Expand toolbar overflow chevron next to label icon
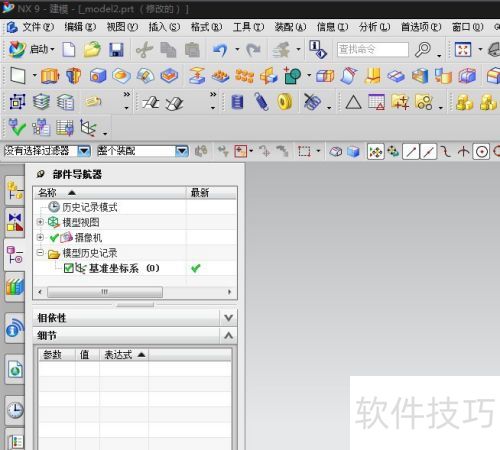The image size is (500, 450). click(127, 95)
